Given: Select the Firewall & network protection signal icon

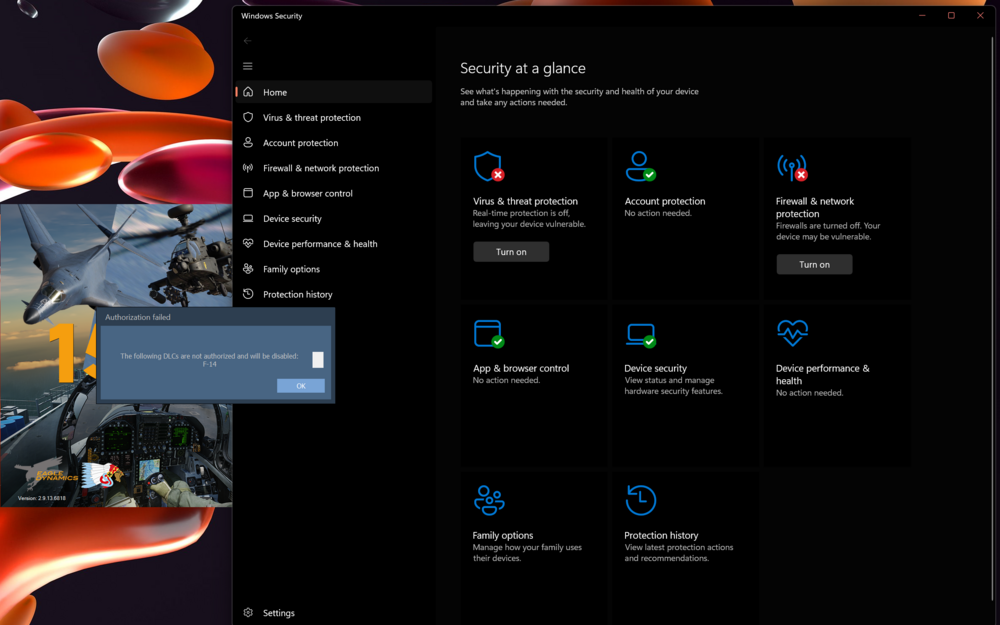Looking at the screenshot, I should pos(247,167).
